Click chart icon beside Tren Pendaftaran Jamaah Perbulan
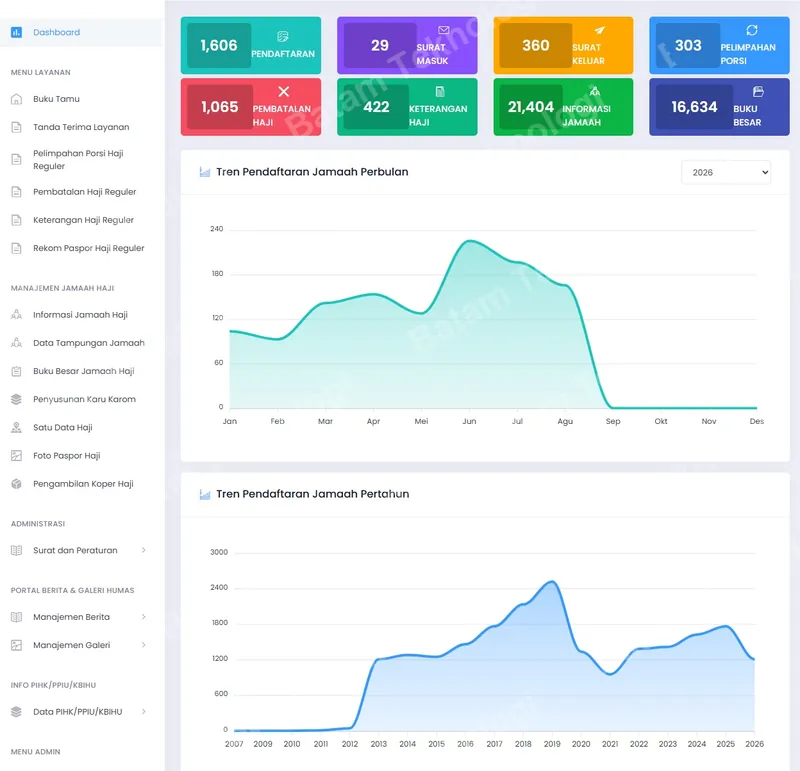 (205, 172)
